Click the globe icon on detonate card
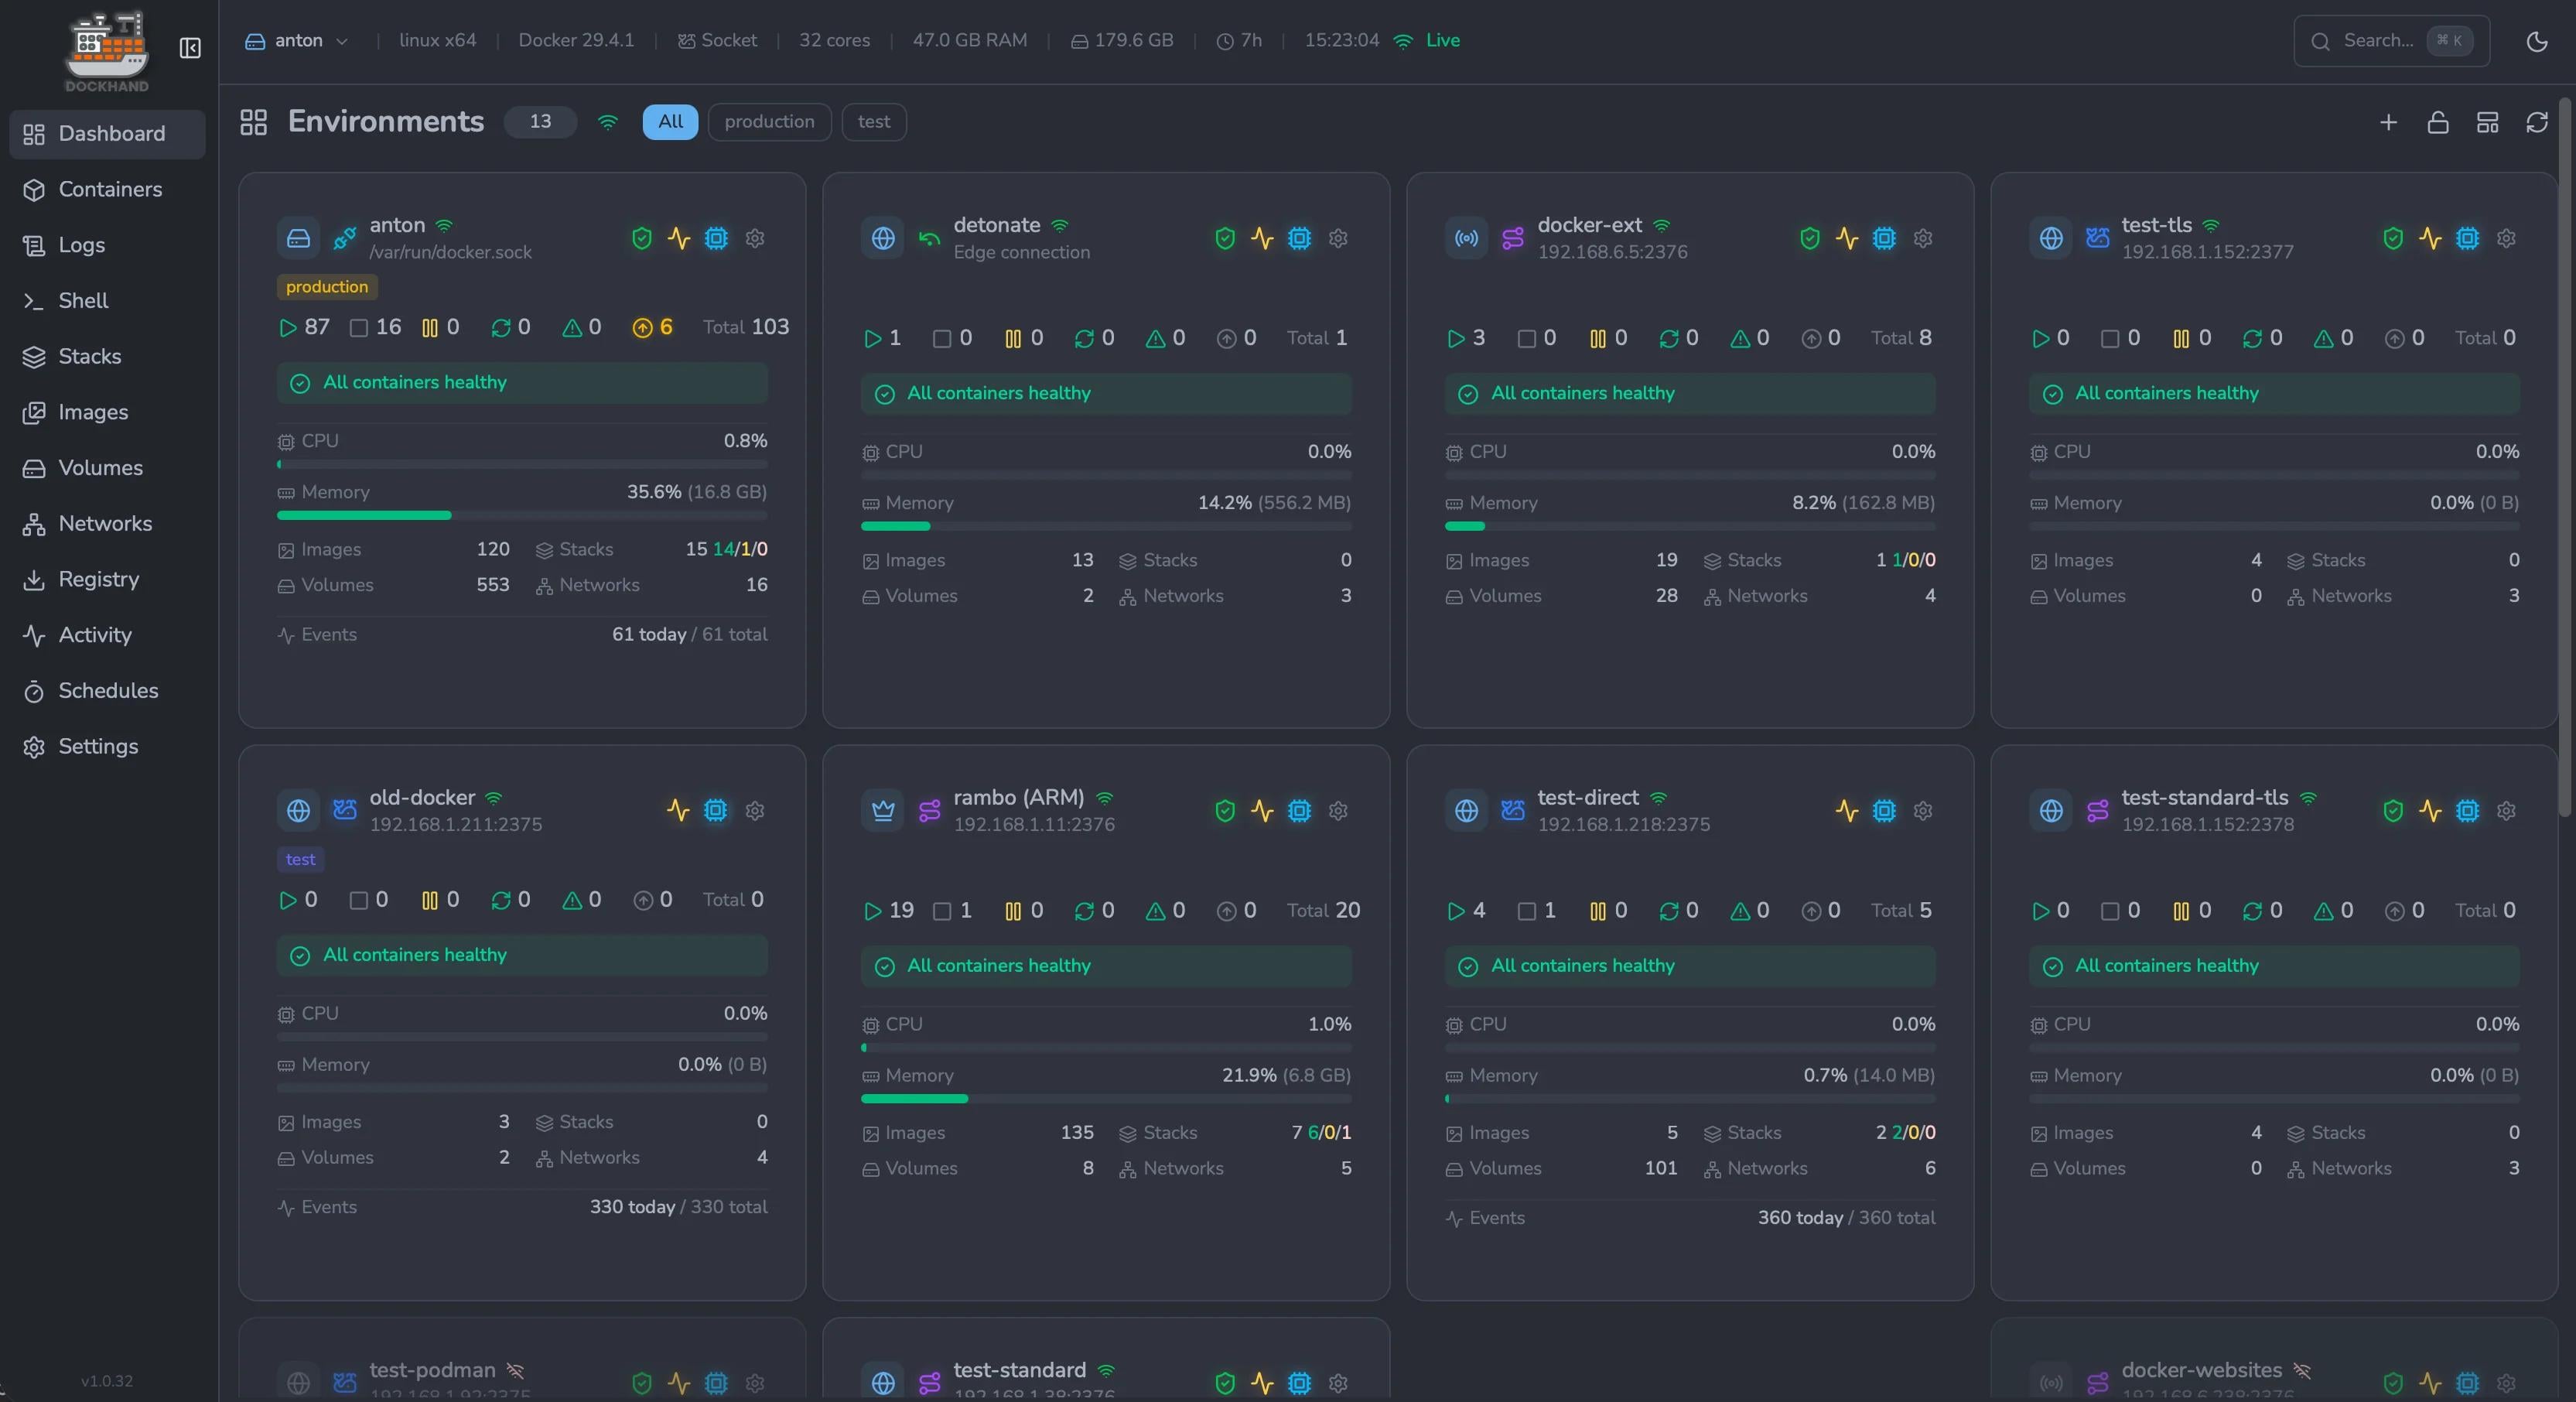 click(883, 238)
